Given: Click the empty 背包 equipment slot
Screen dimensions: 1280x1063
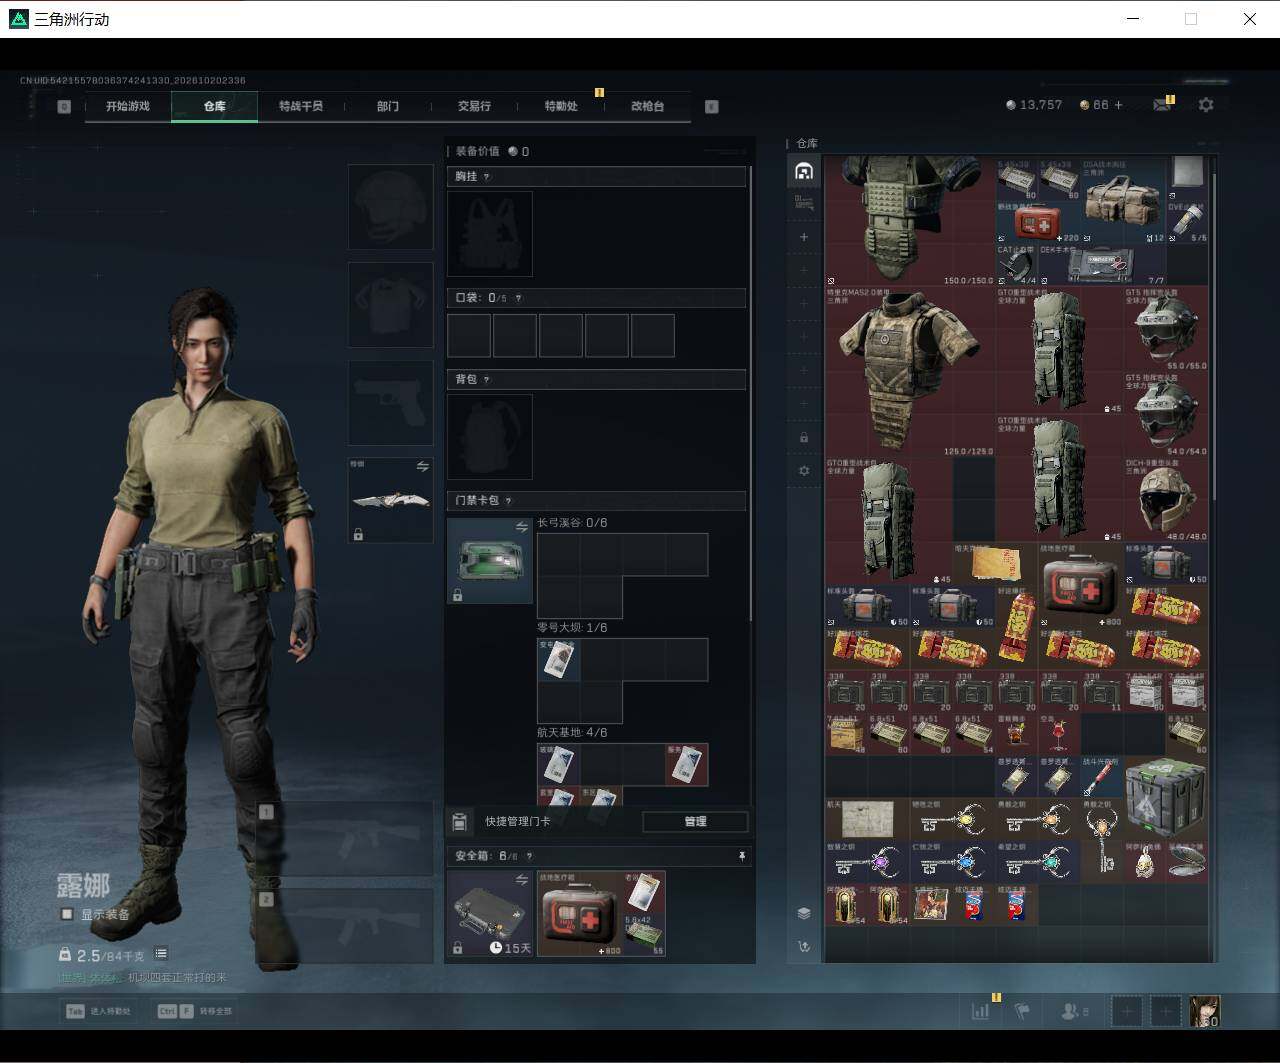Looking at the screenshot, I should [490, 436].
